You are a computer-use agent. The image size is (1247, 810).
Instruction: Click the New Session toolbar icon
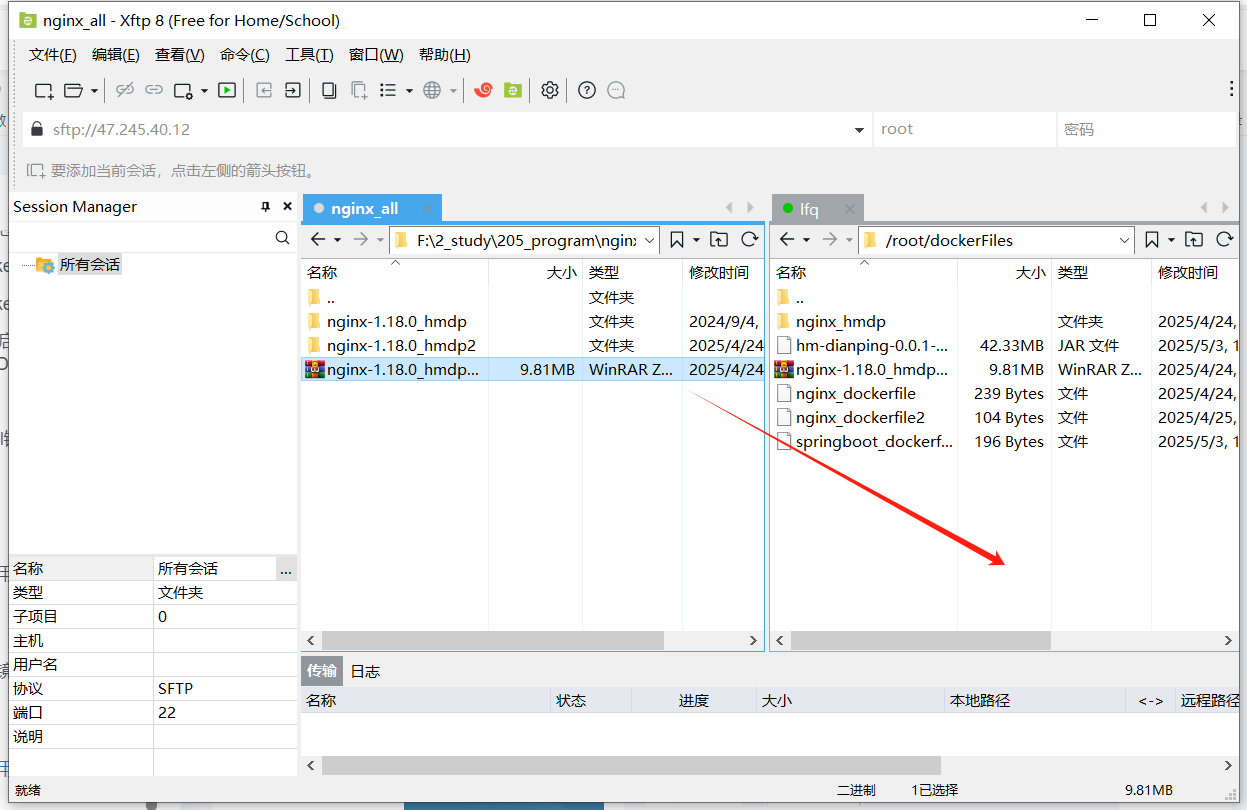(x=44, y=90)
